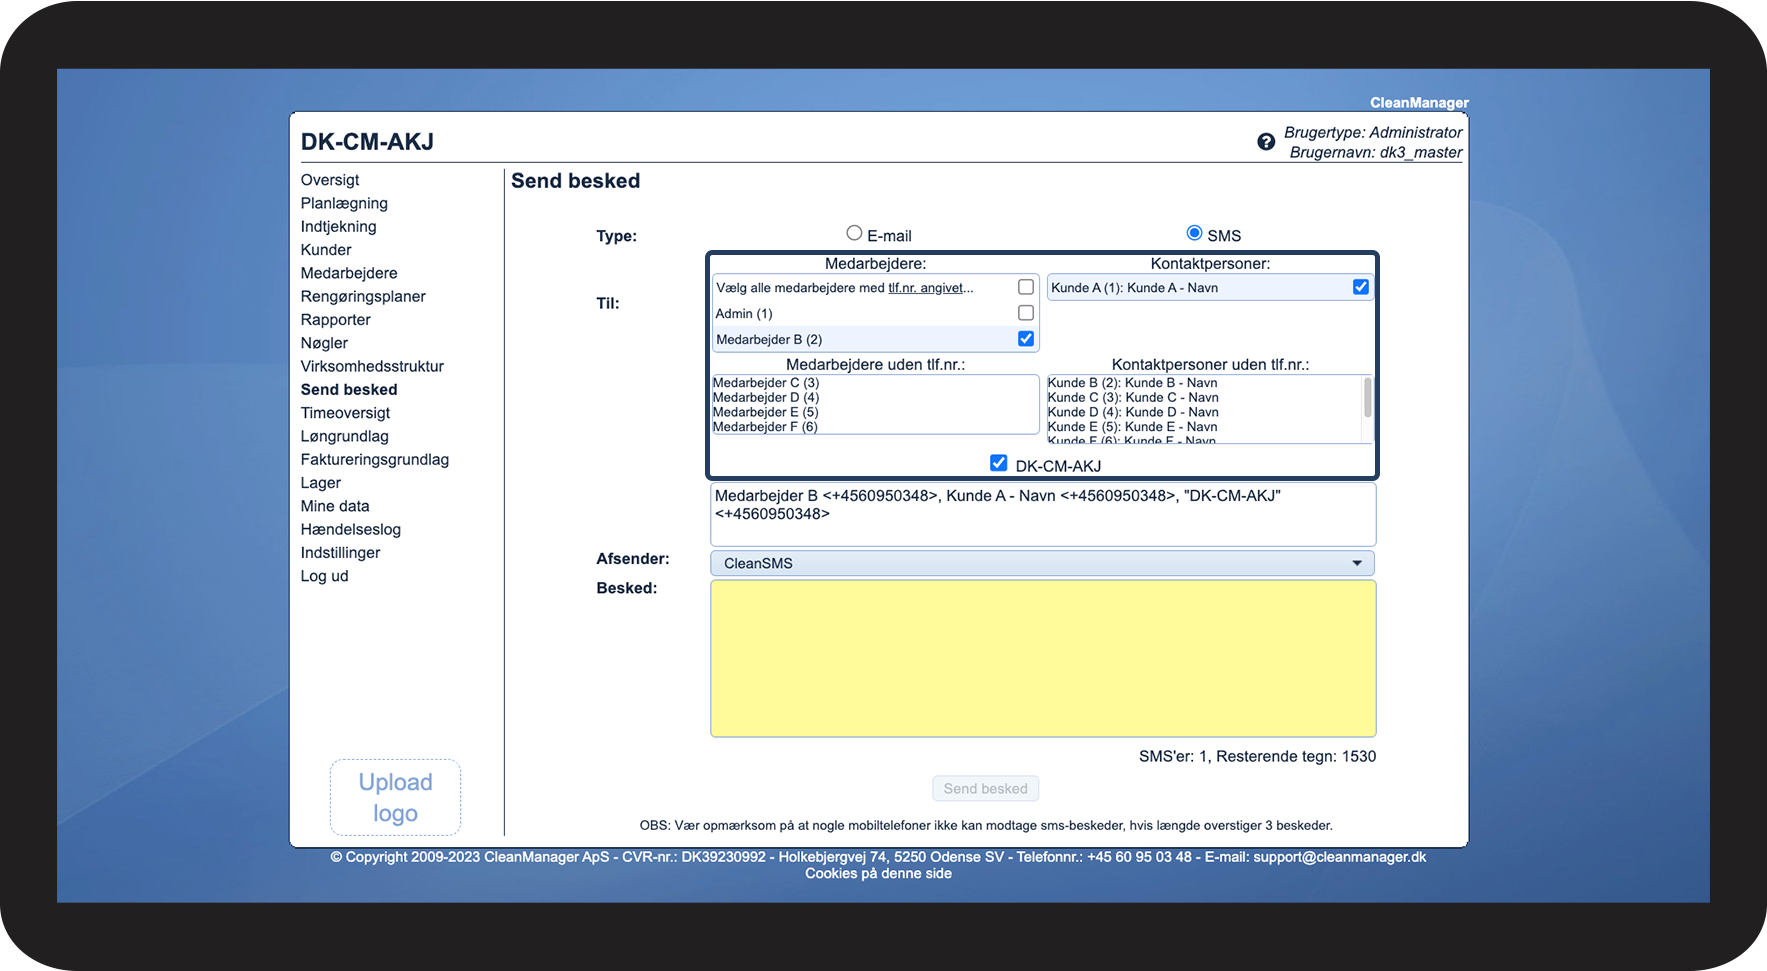
Task: Click the help question mark icon
Action: [x=1266, y=142]
